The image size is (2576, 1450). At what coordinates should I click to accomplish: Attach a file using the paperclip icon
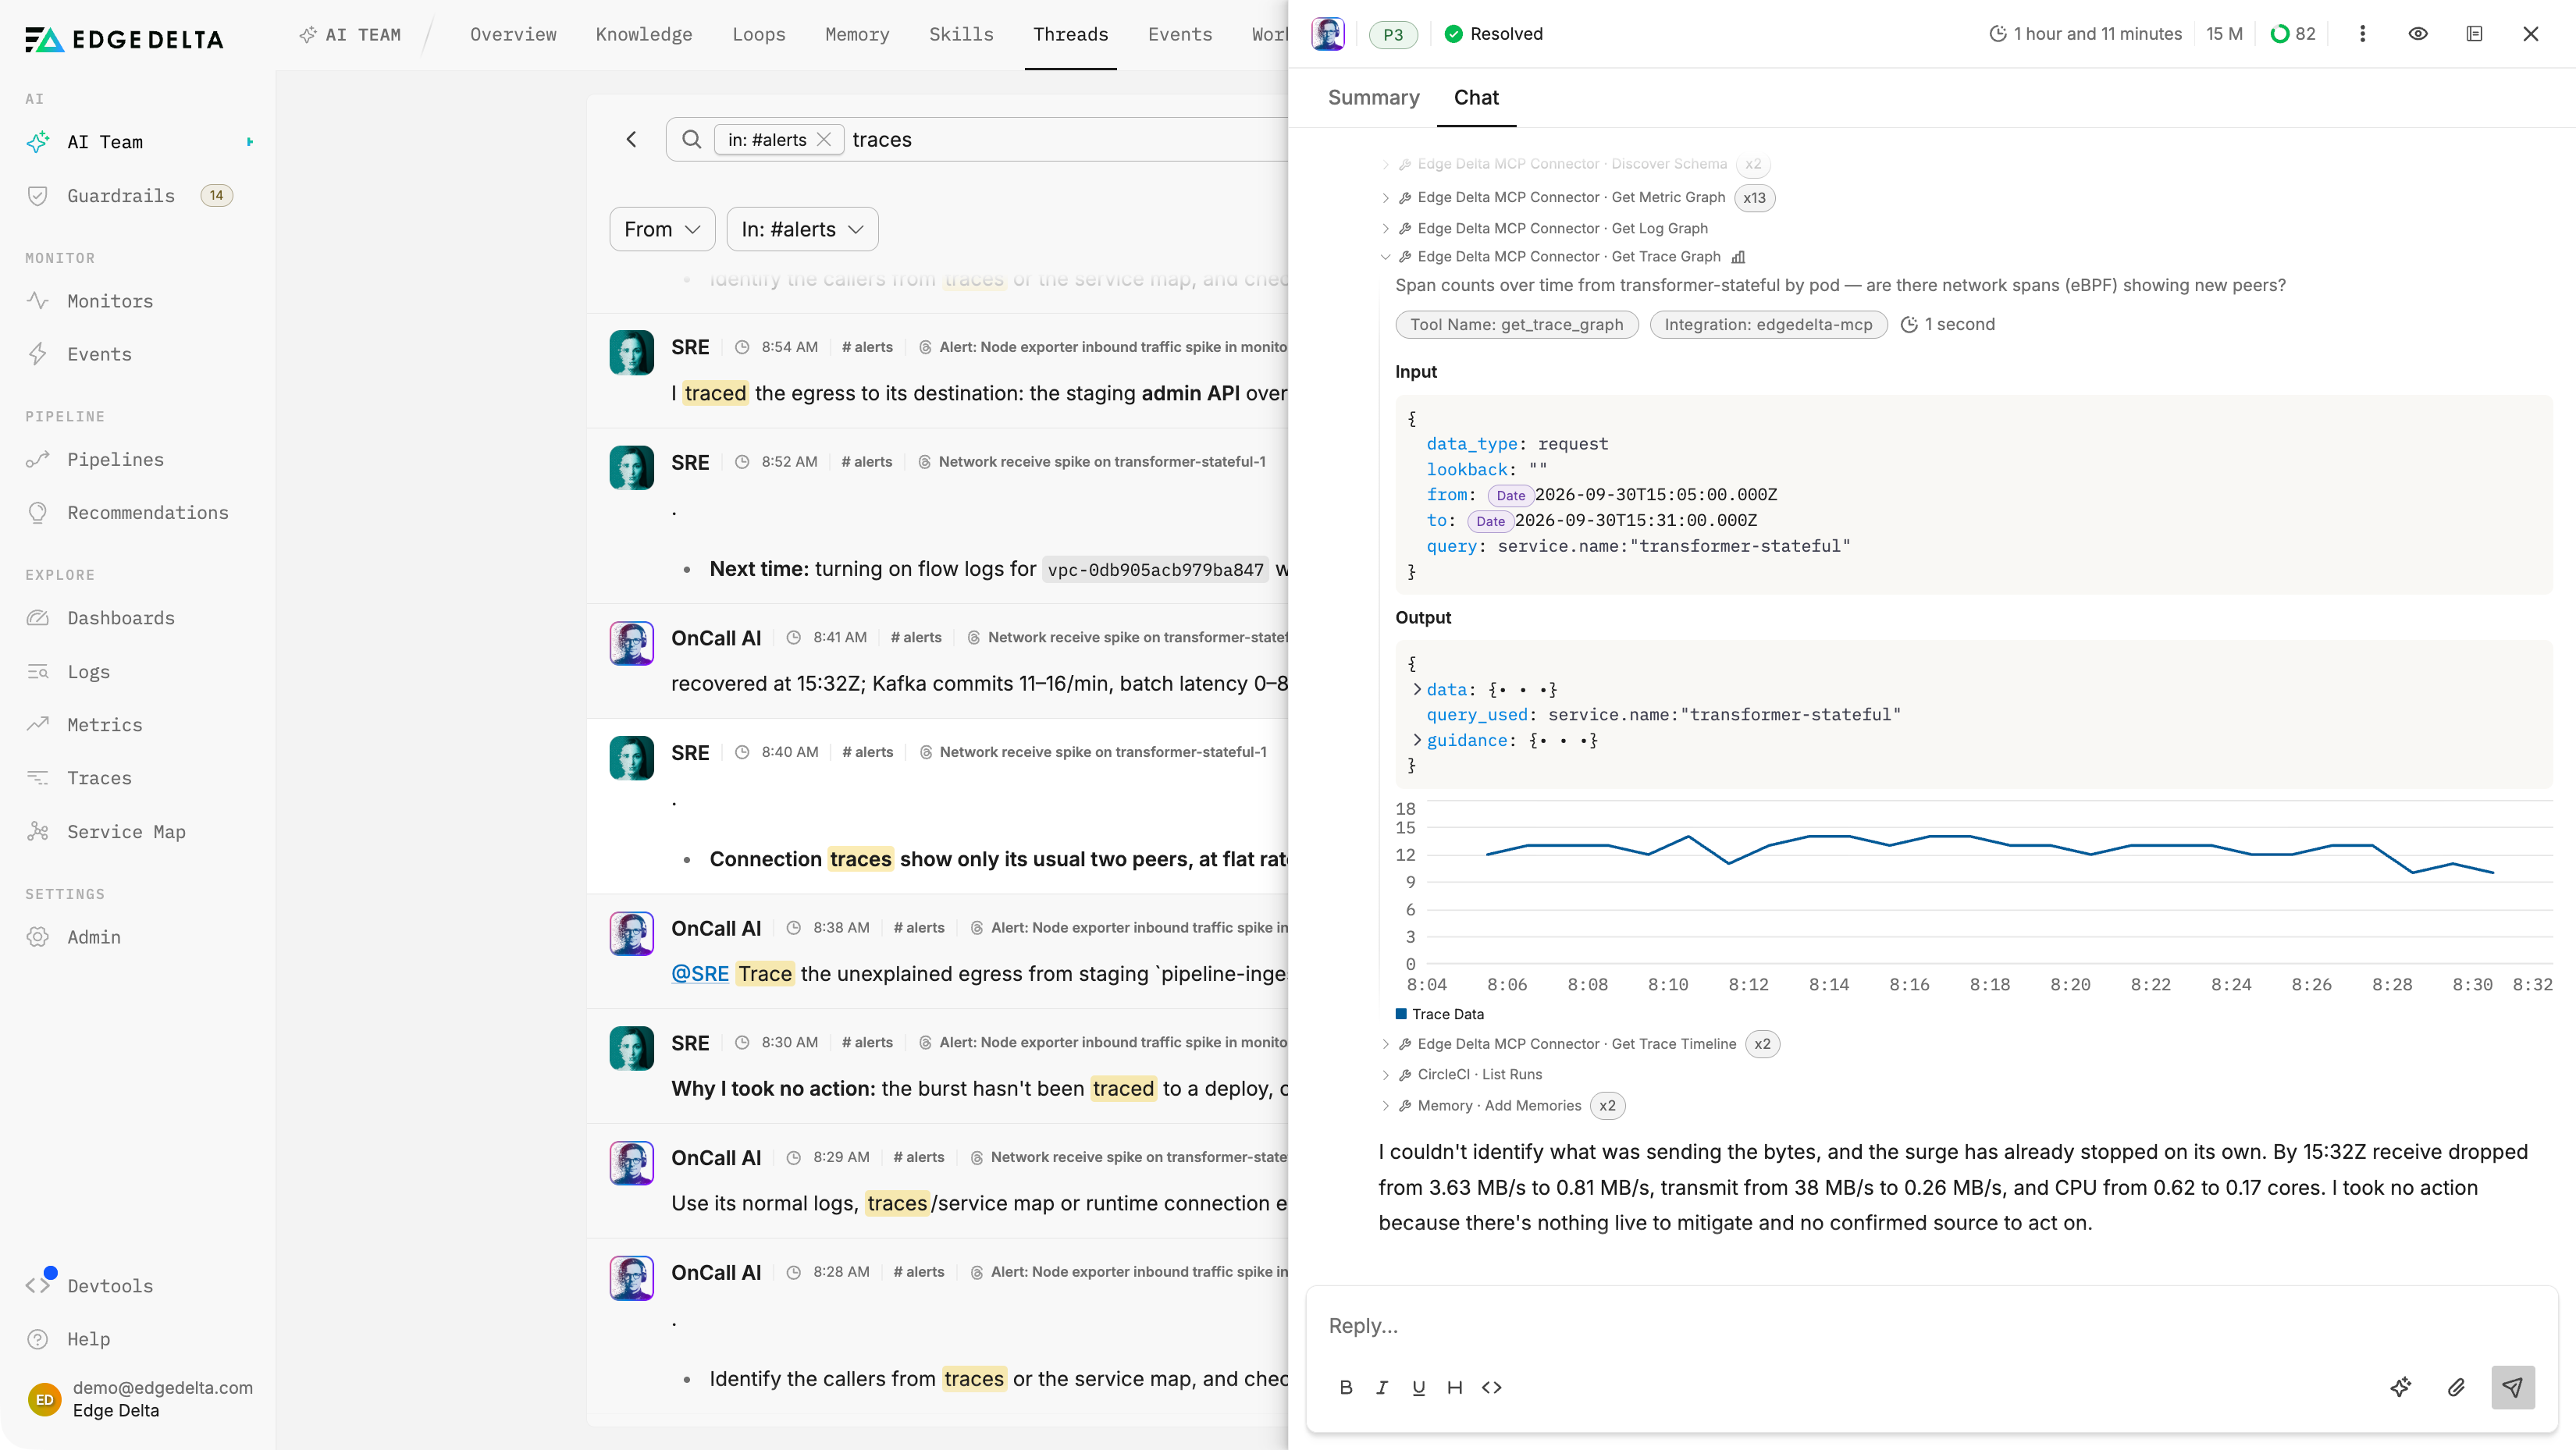click(2456, 1387)
